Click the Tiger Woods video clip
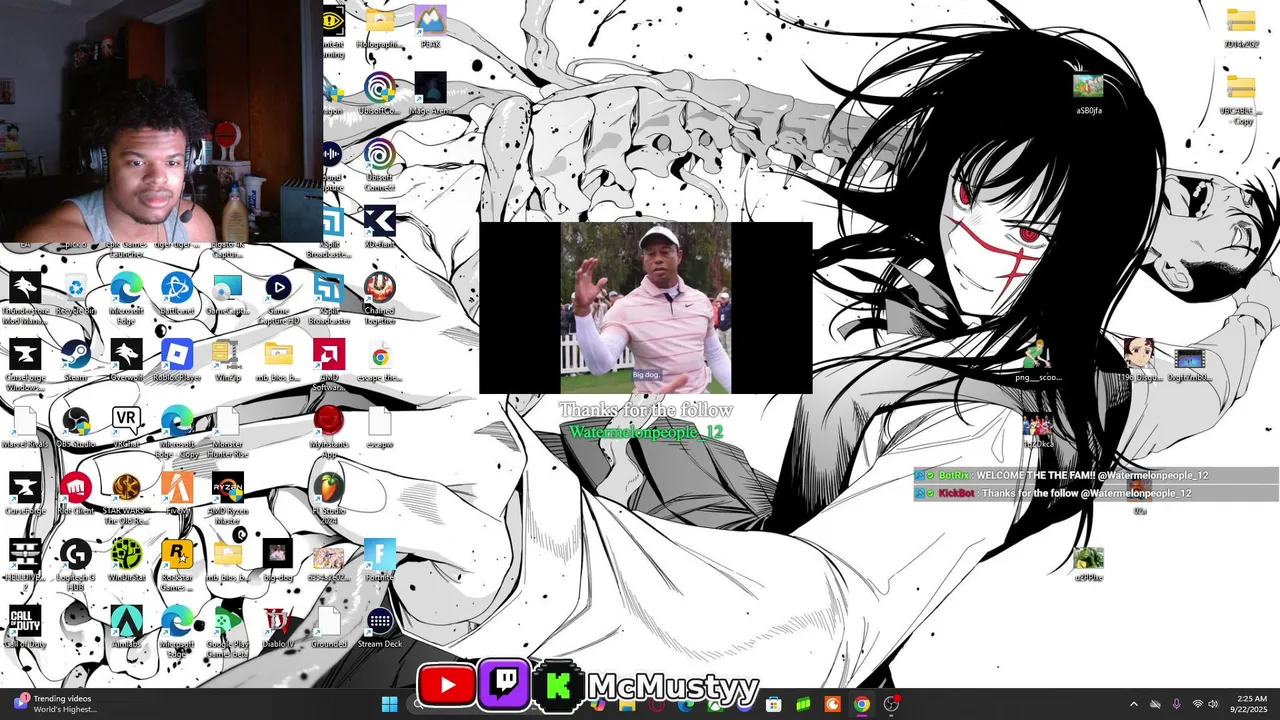The width and height of the screenshot is (1280, 720). 646,308
